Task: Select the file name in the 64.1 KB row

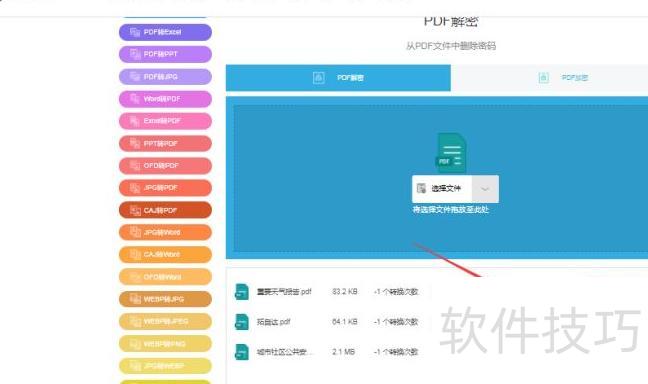Action: [274, 322]
